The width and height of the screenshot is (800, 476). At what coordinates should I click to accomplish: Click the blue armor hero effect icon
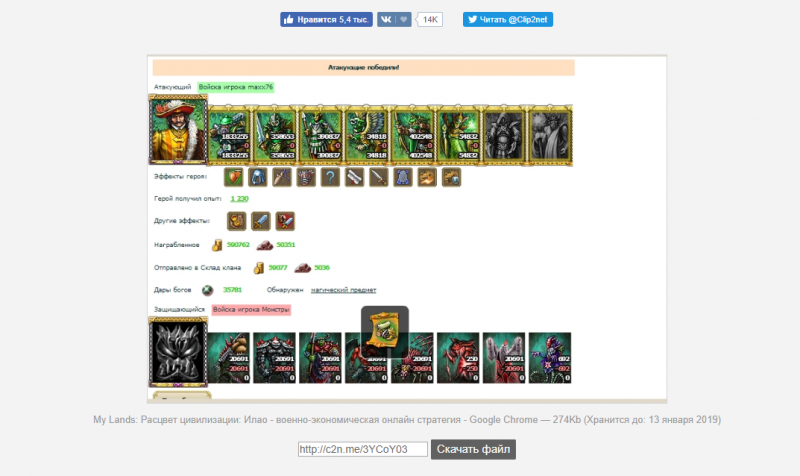point(403,177)
